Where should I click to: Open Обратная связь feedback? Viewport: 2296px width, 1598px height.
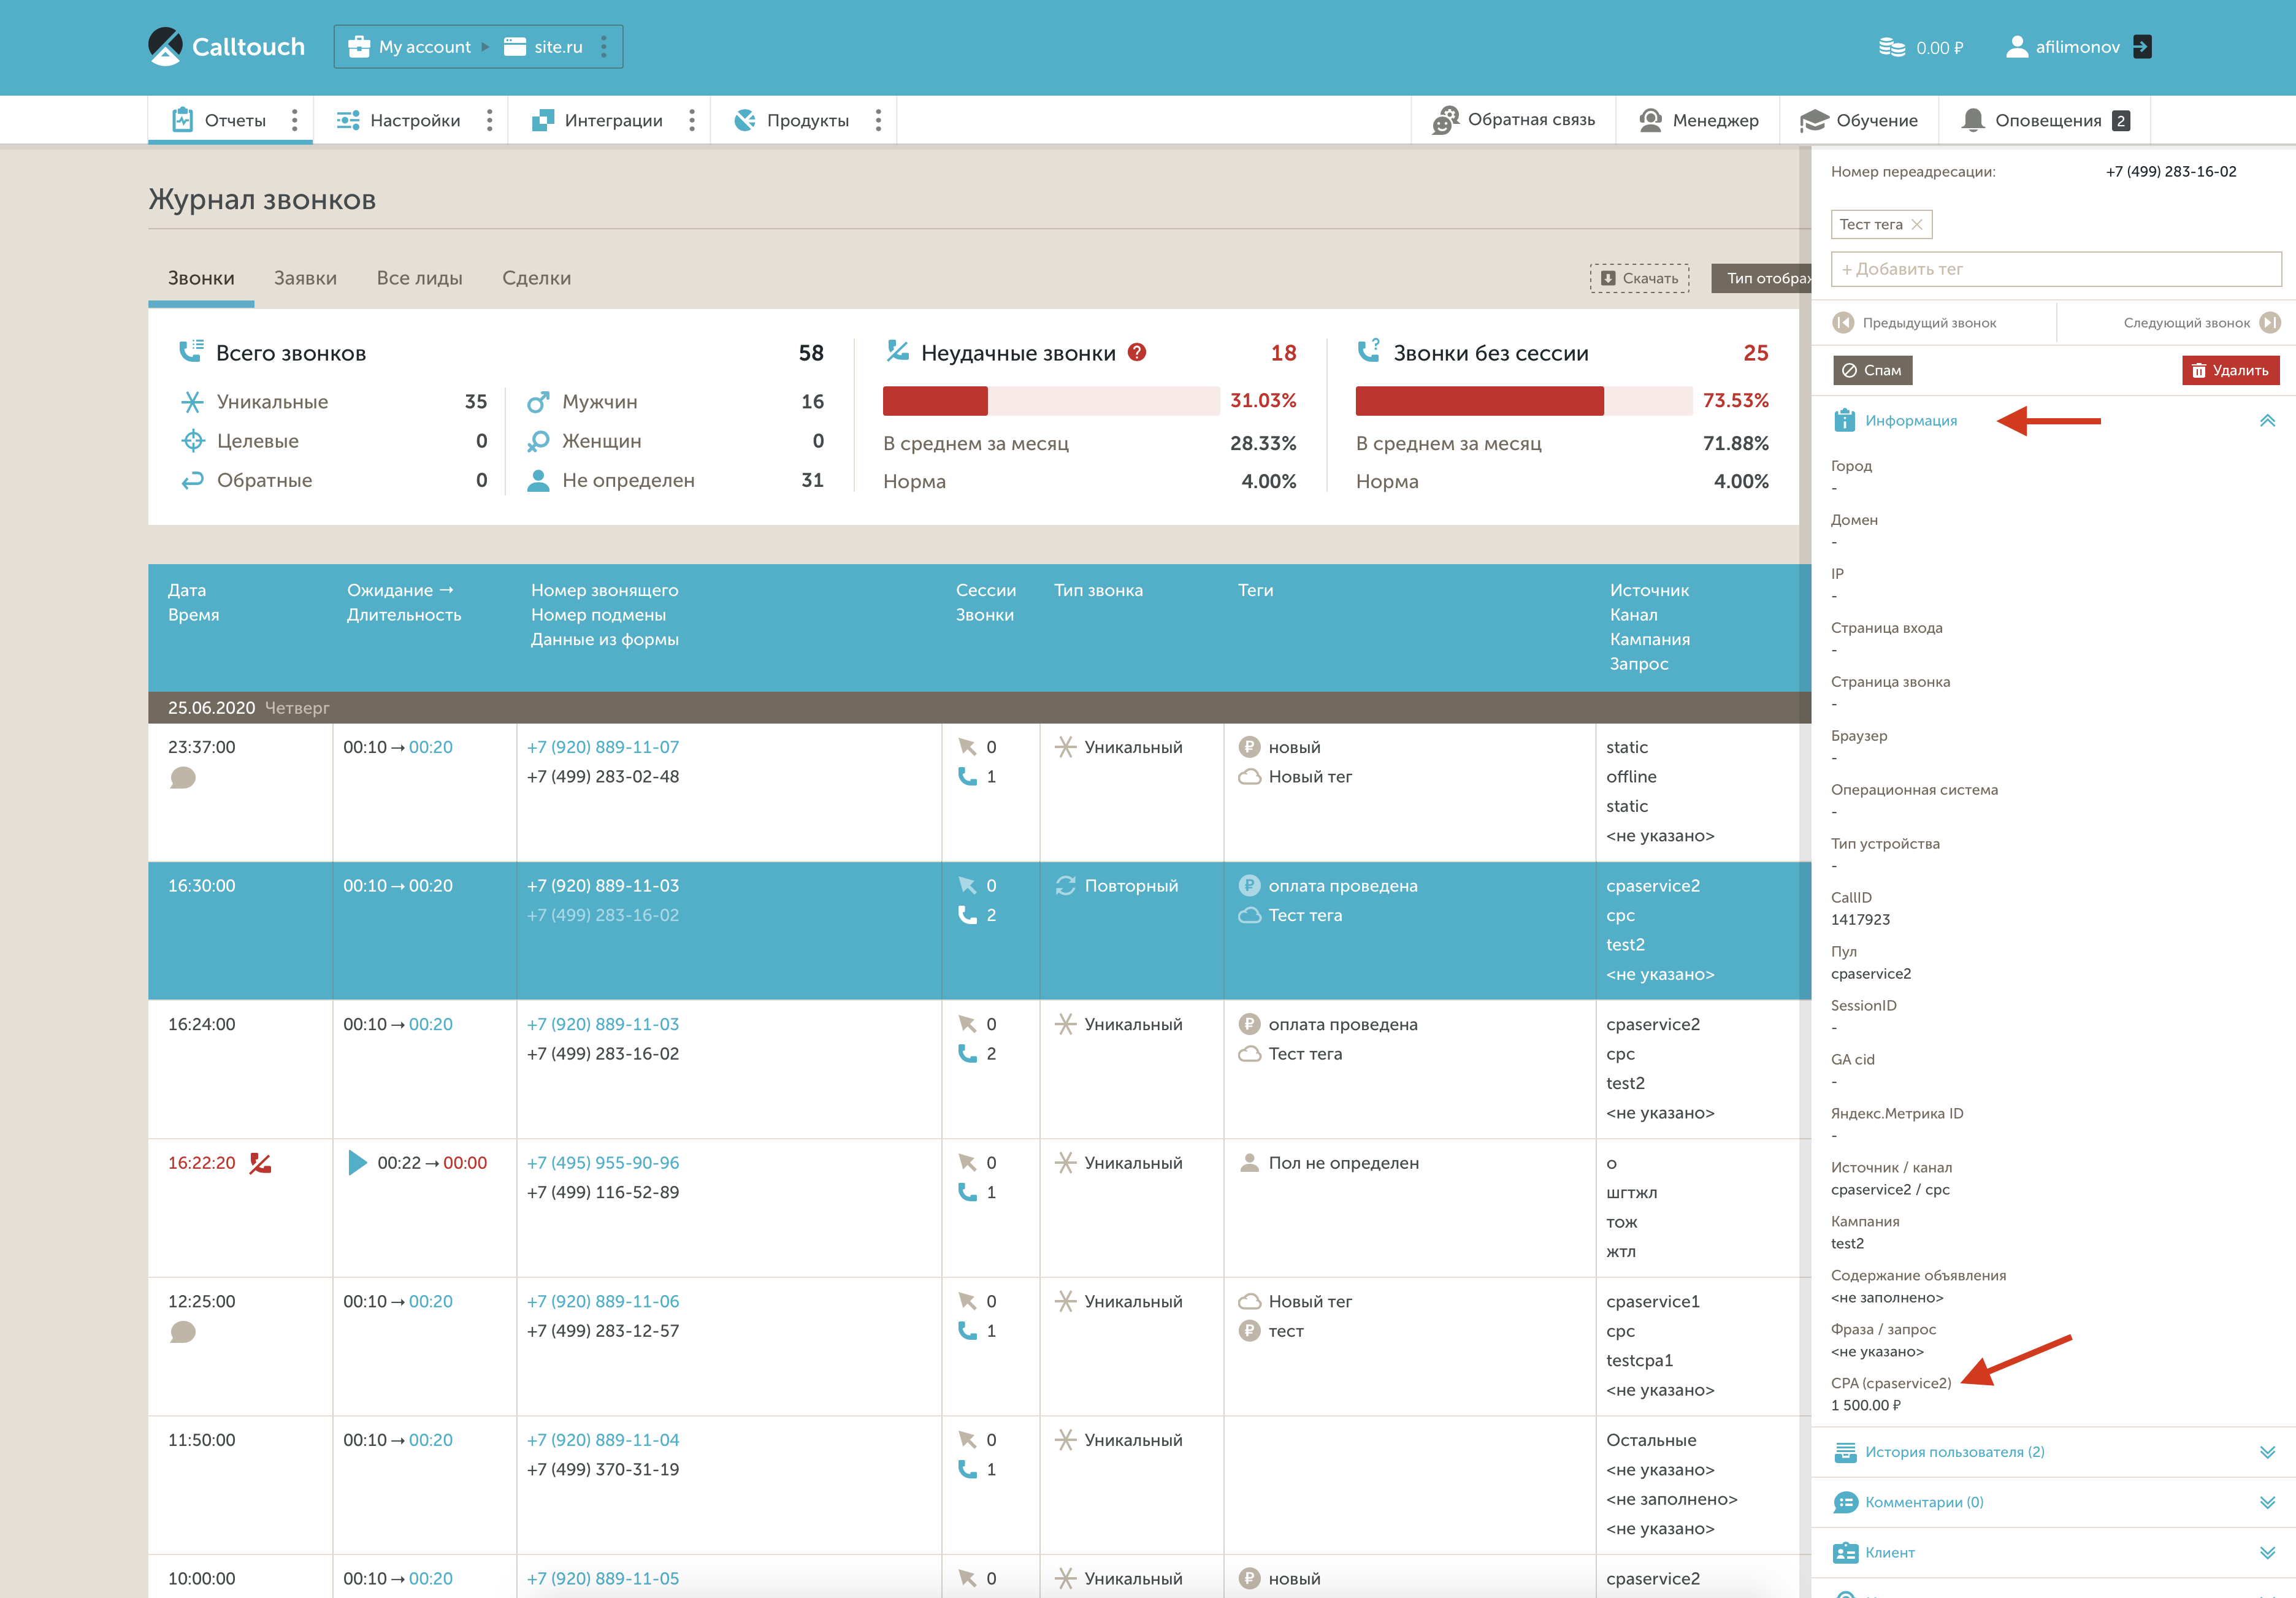pyautogui.click(x=1513, y=120)
